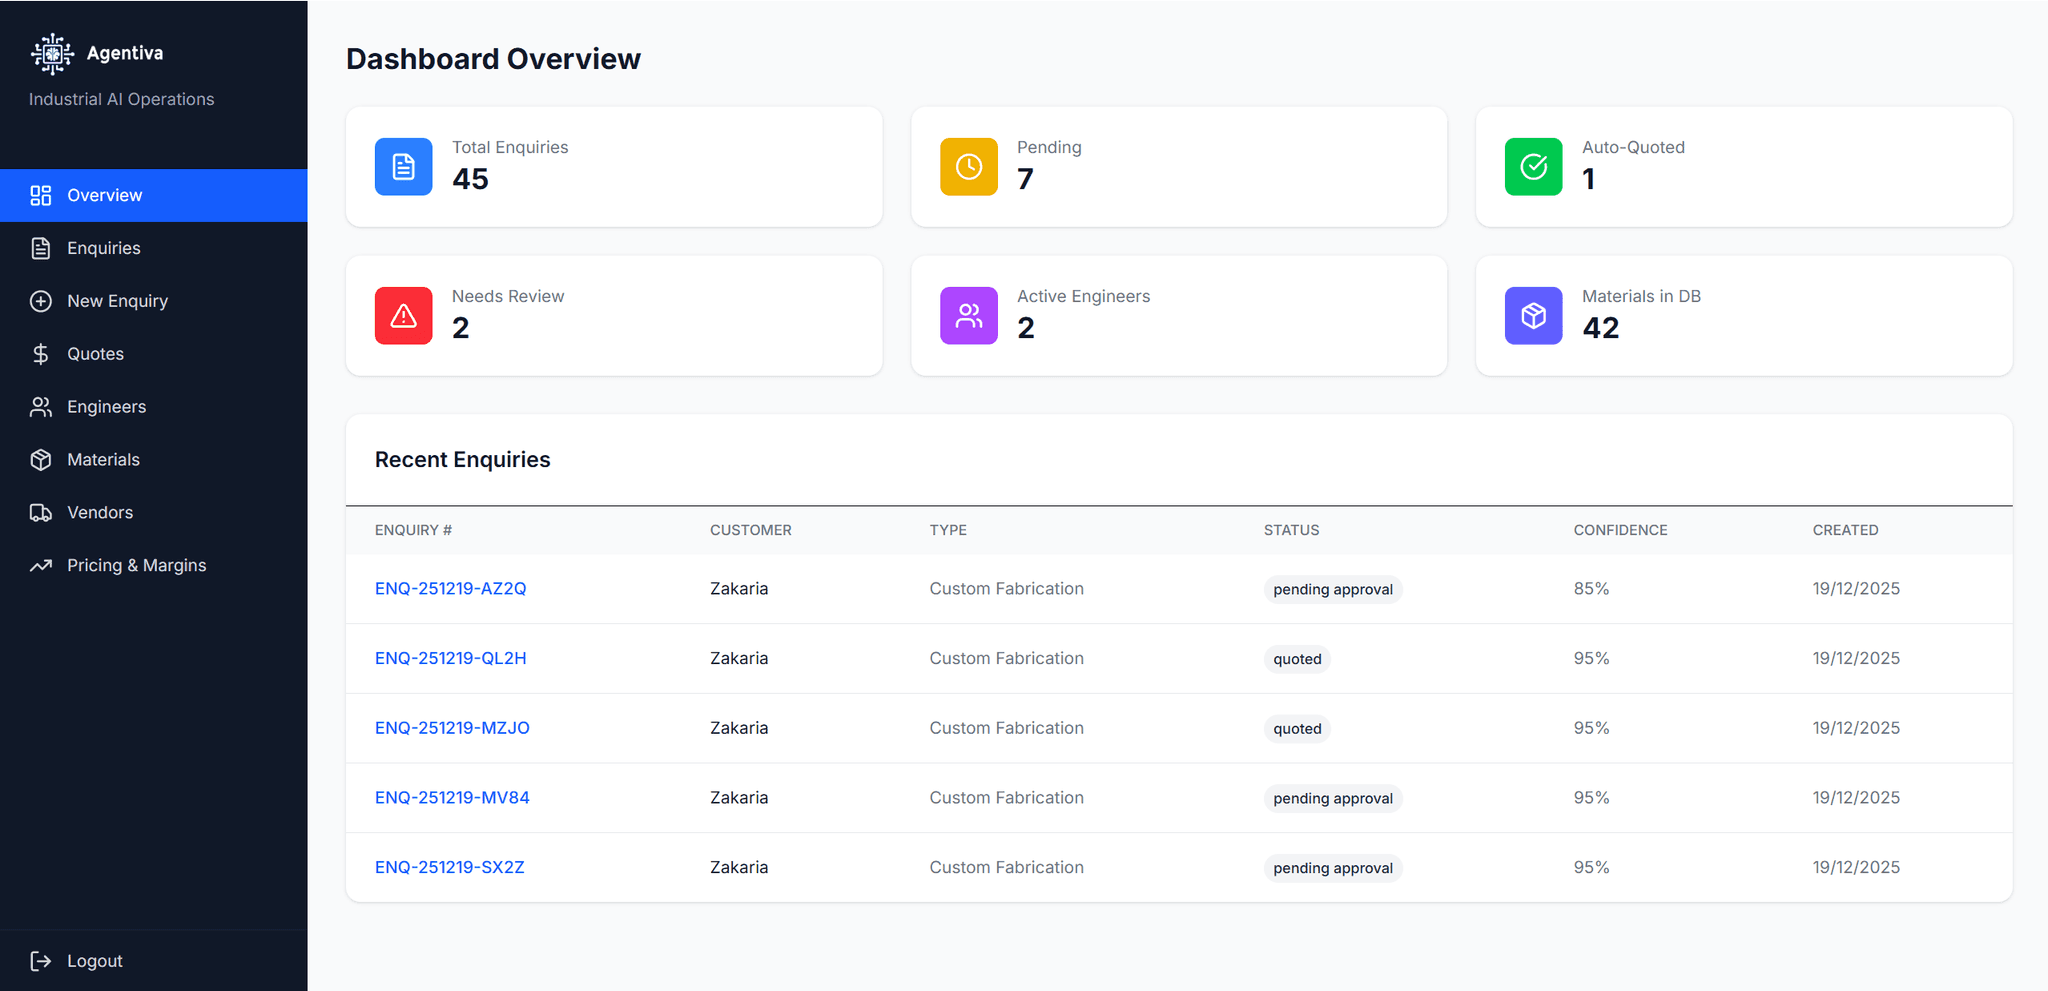Navigate to Pricing & Margins page

(137, 565)
